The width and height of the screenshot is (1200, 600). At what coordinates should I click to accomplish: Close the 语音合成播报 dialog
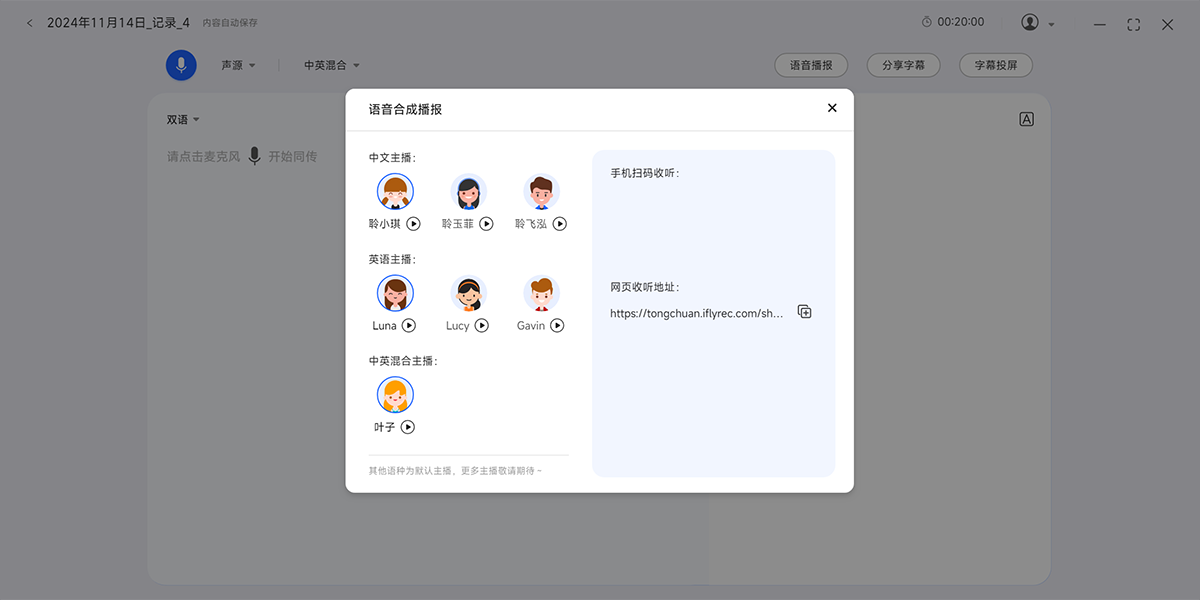coord(832,108)
